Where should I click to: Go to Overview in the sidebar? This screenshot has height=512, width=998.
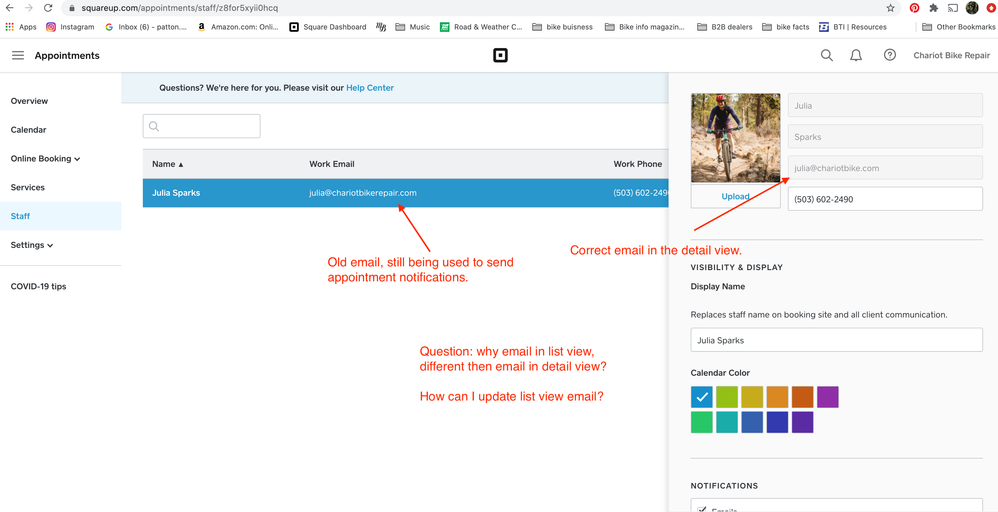tap(29, 101)
